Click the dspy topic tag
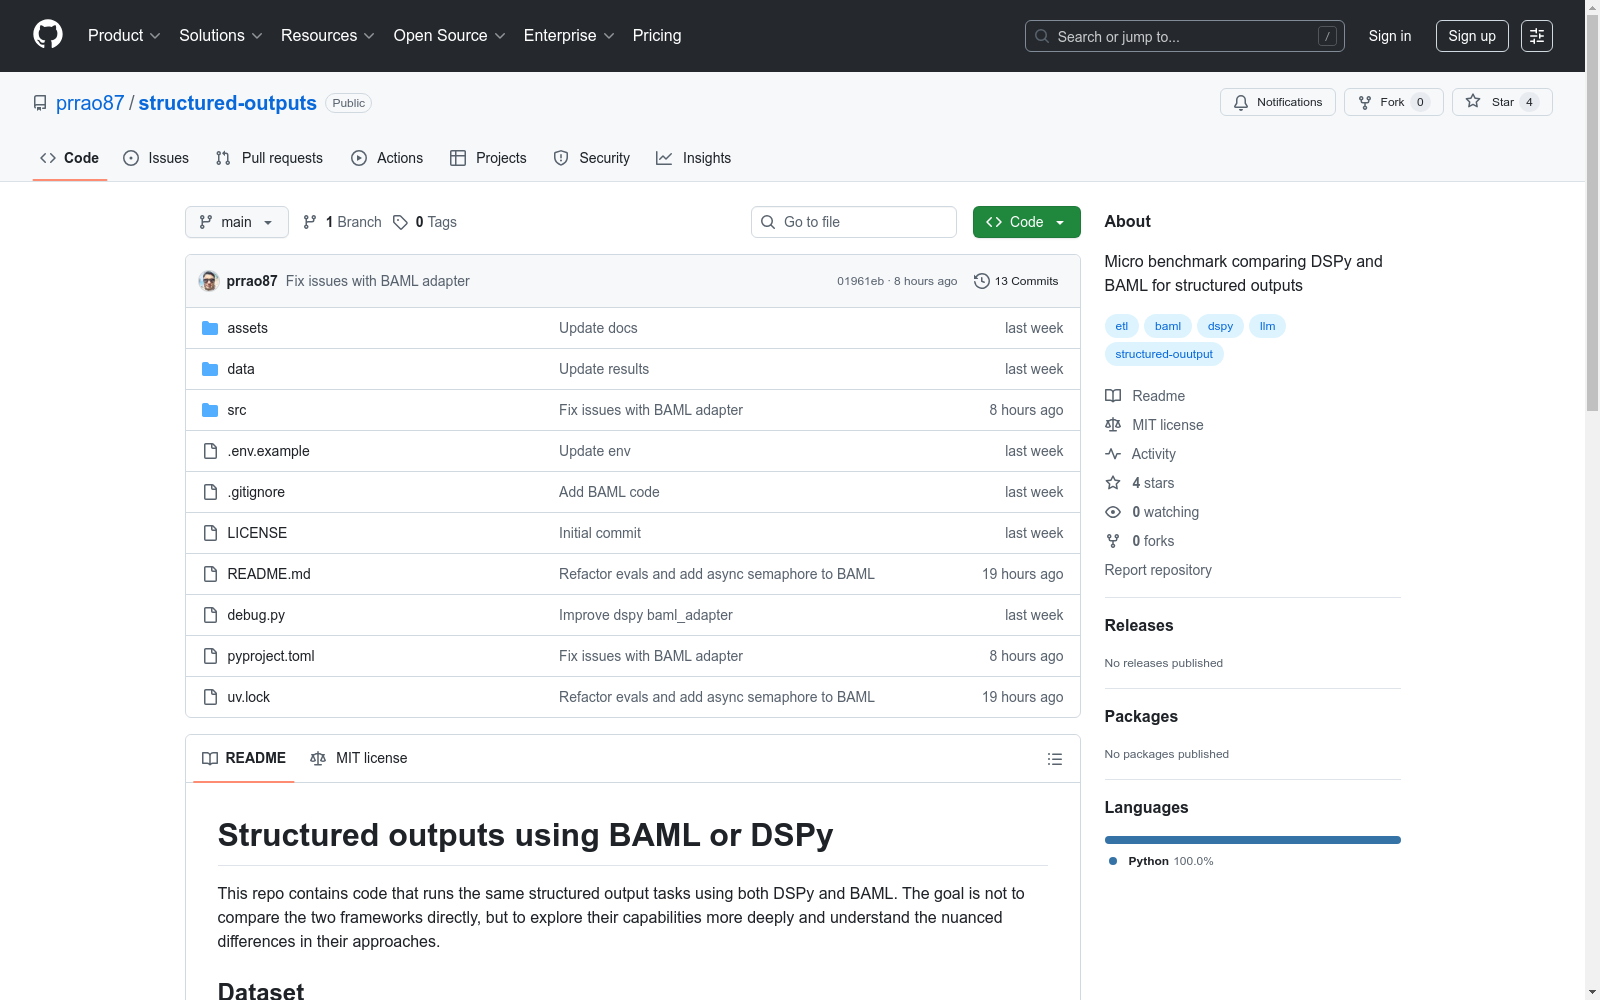 (x=1220, y=326)
